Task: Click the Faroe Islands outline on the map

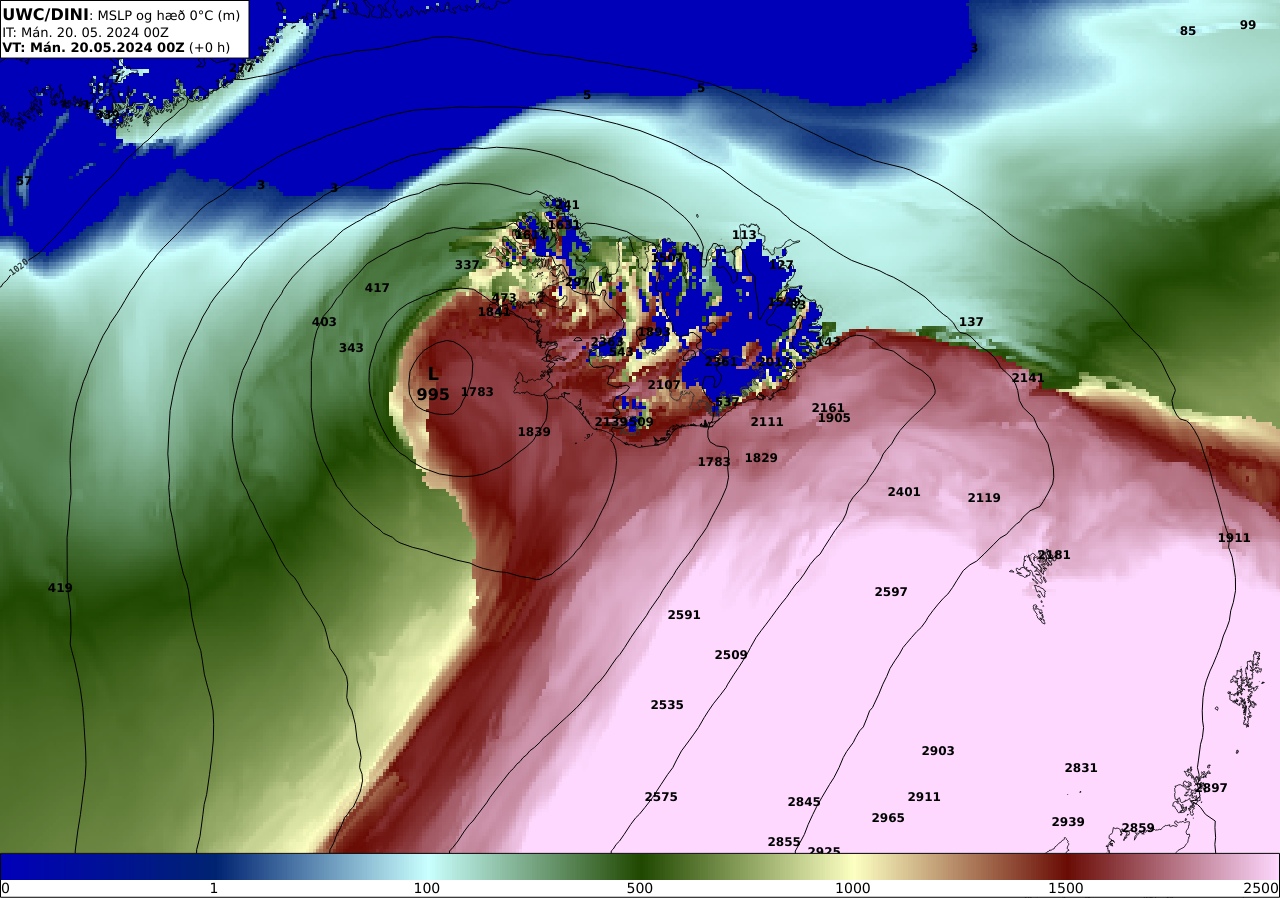Action: click(x=1035, y=585)
